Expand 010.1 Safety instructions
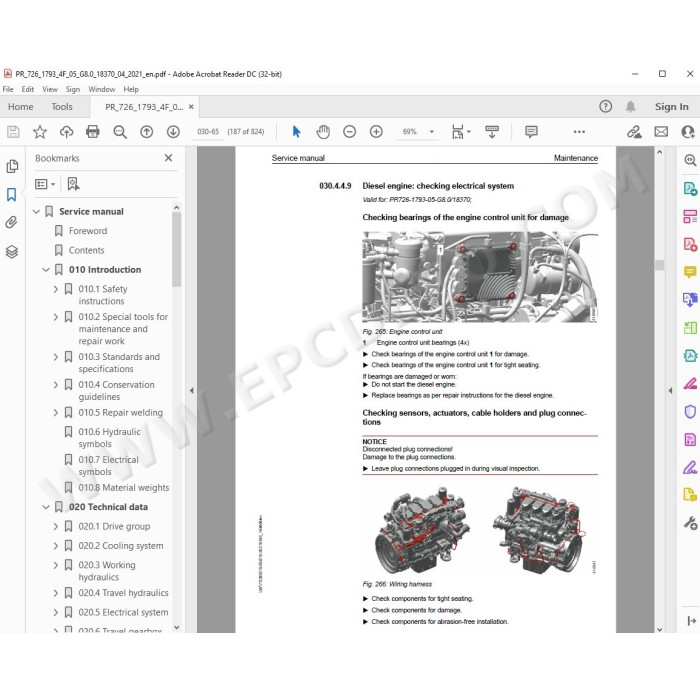Viewport: 700px width, 700px height. [55, 289]
